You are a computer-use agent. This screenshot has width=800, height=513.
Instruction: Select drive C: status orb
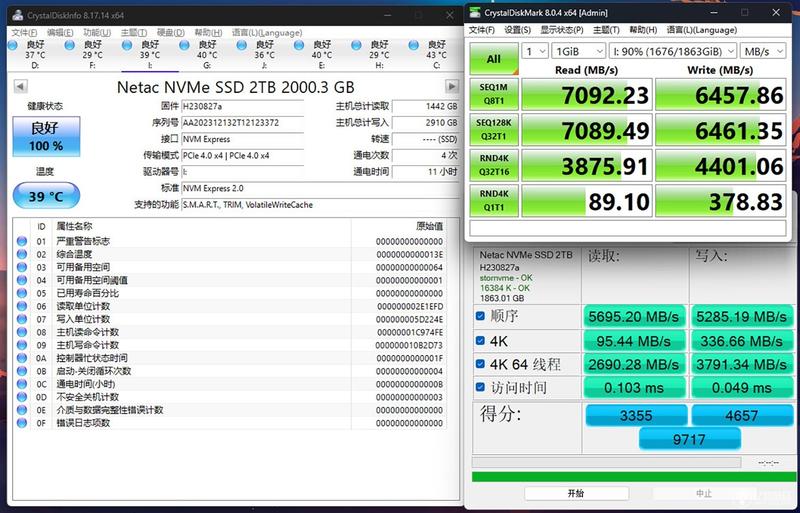[414, 45]
